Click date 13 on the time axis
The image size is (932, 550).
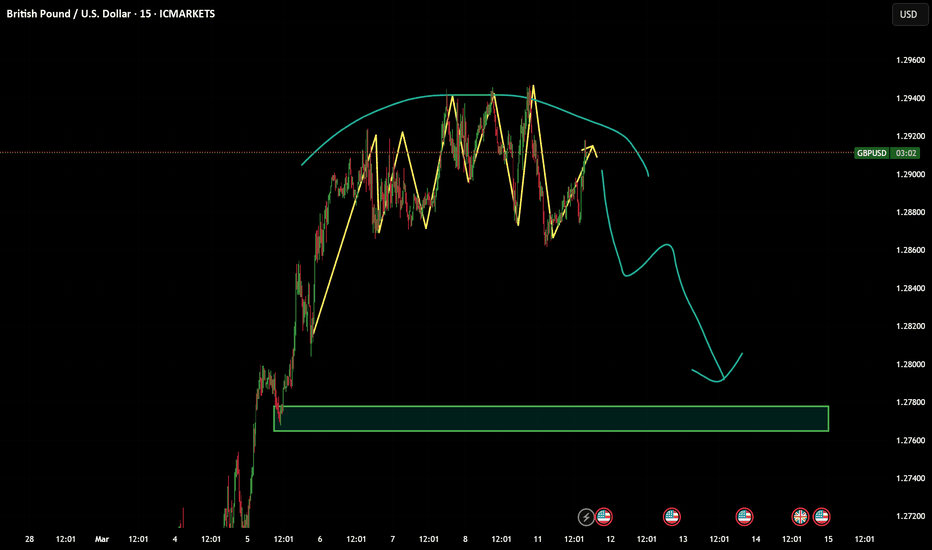pos(683,539)
